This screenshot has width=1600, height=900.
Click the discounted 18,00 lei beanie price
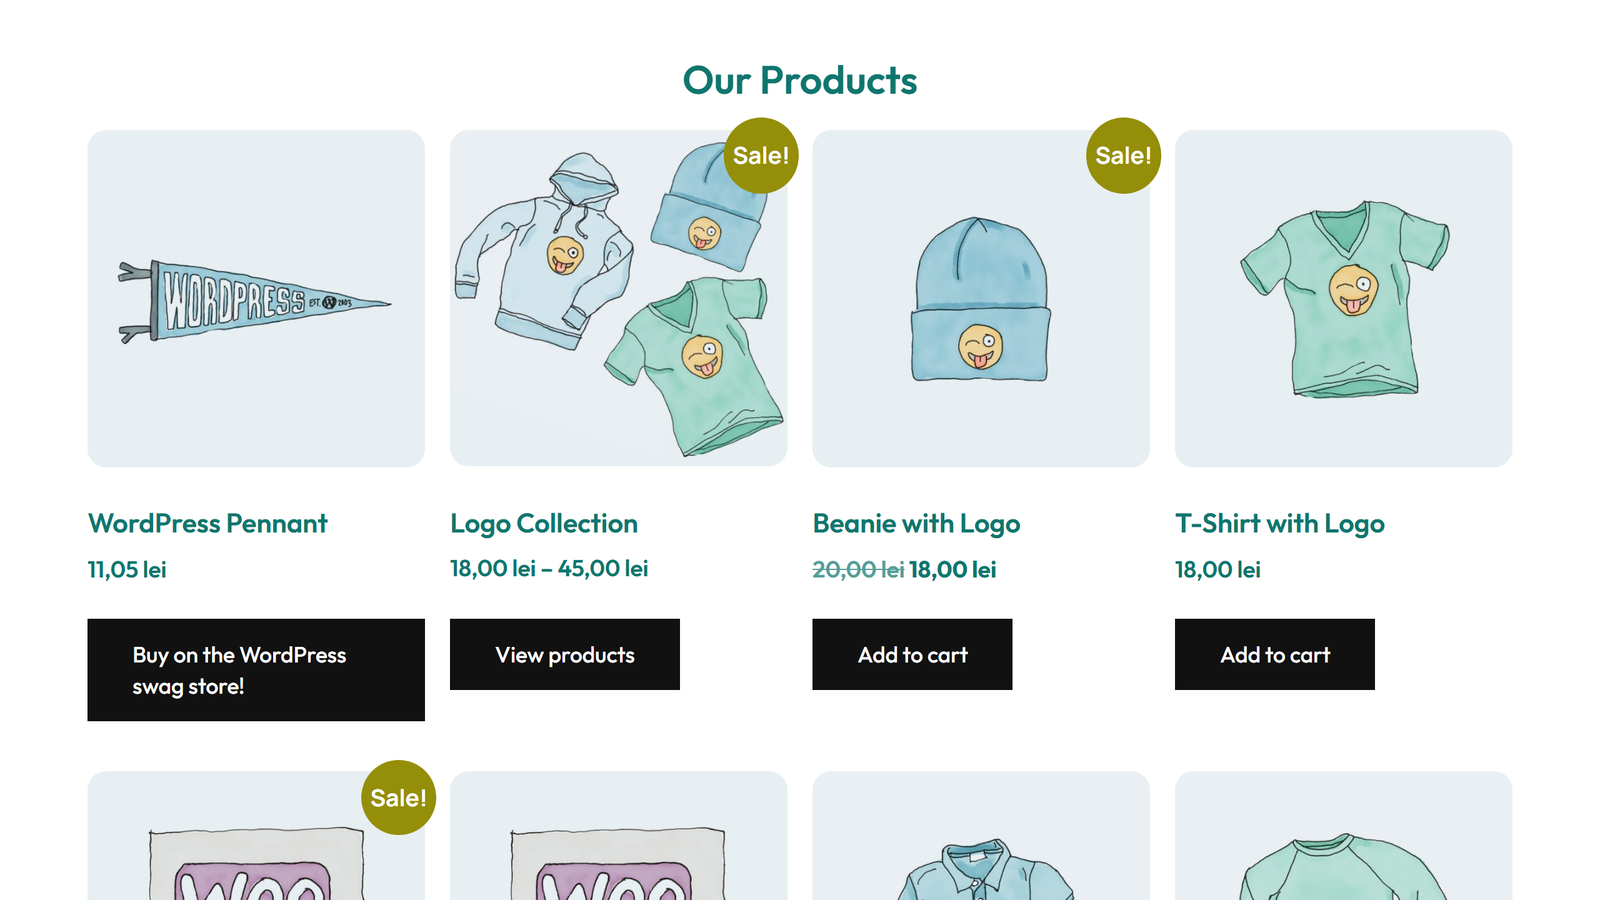point(952,569)
